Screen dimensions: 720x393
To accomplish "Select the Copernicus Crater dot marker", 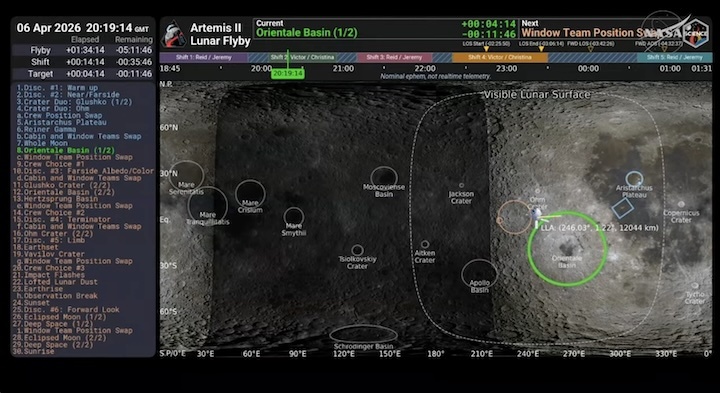I will point(681,204).
